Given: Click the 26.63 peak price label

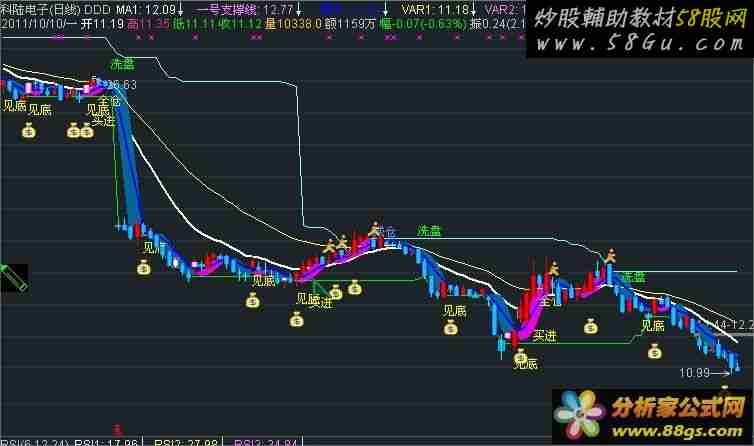Looking at the screenshot, I should coord(123,85).
